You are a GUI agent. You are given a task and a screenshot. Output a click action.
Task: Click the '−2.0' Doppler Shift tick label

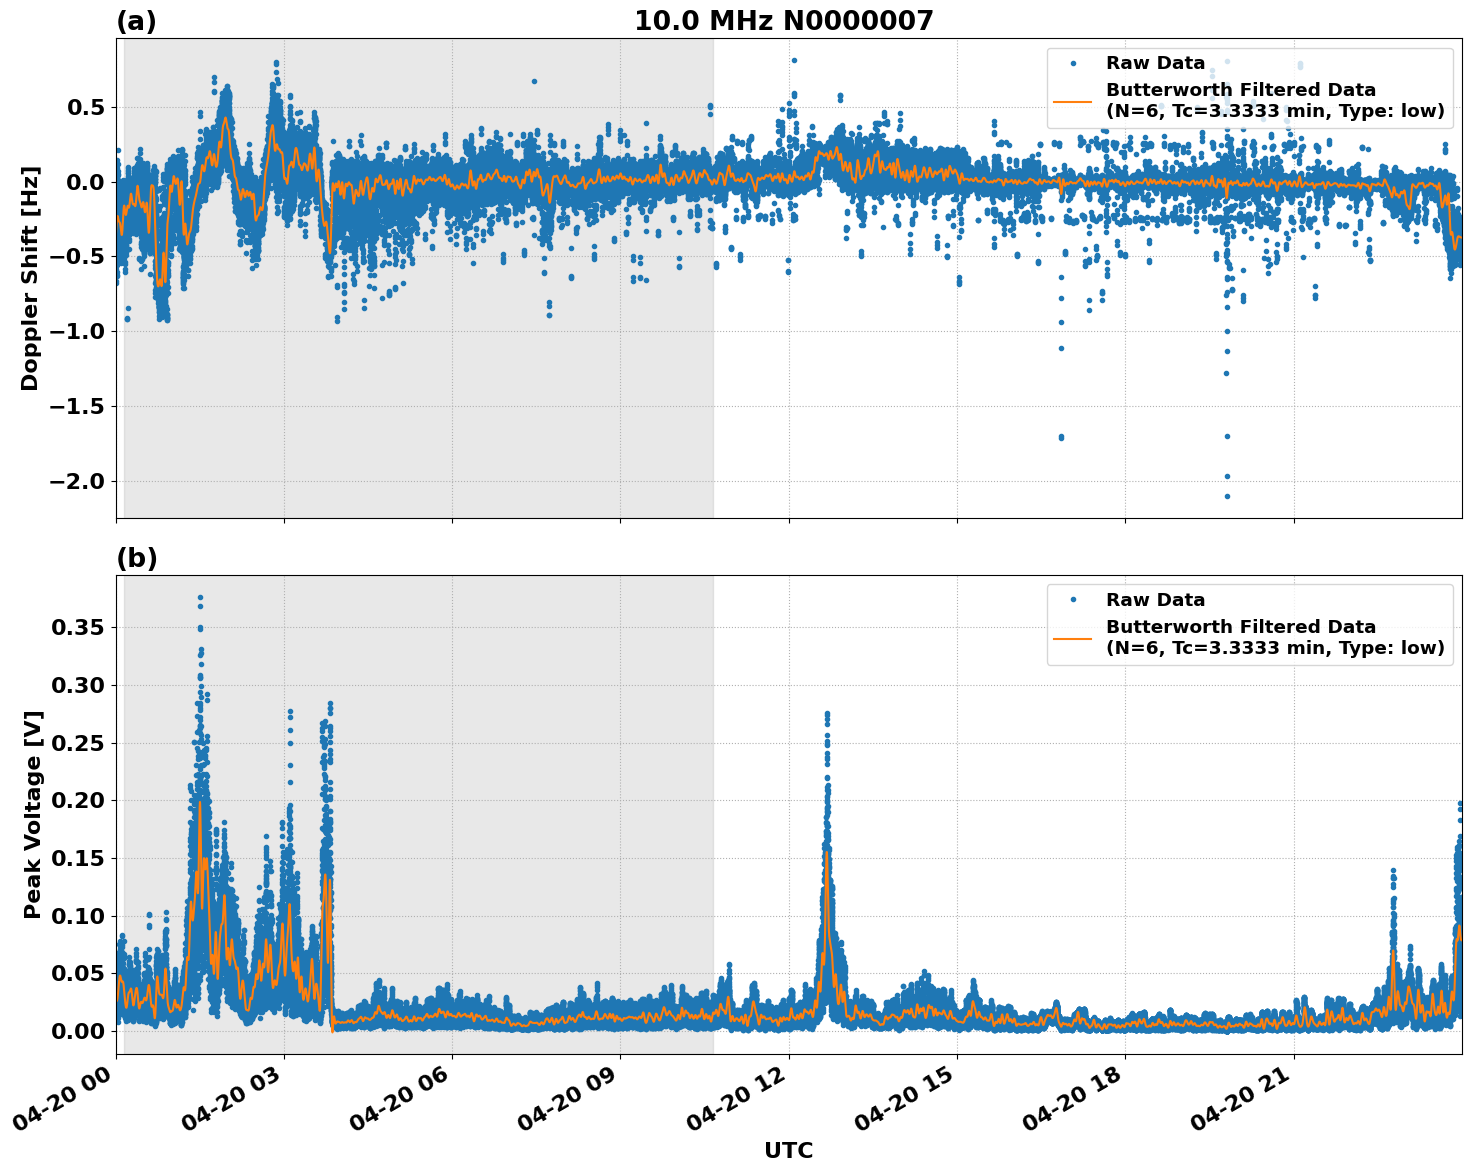(x=77, y=481)
